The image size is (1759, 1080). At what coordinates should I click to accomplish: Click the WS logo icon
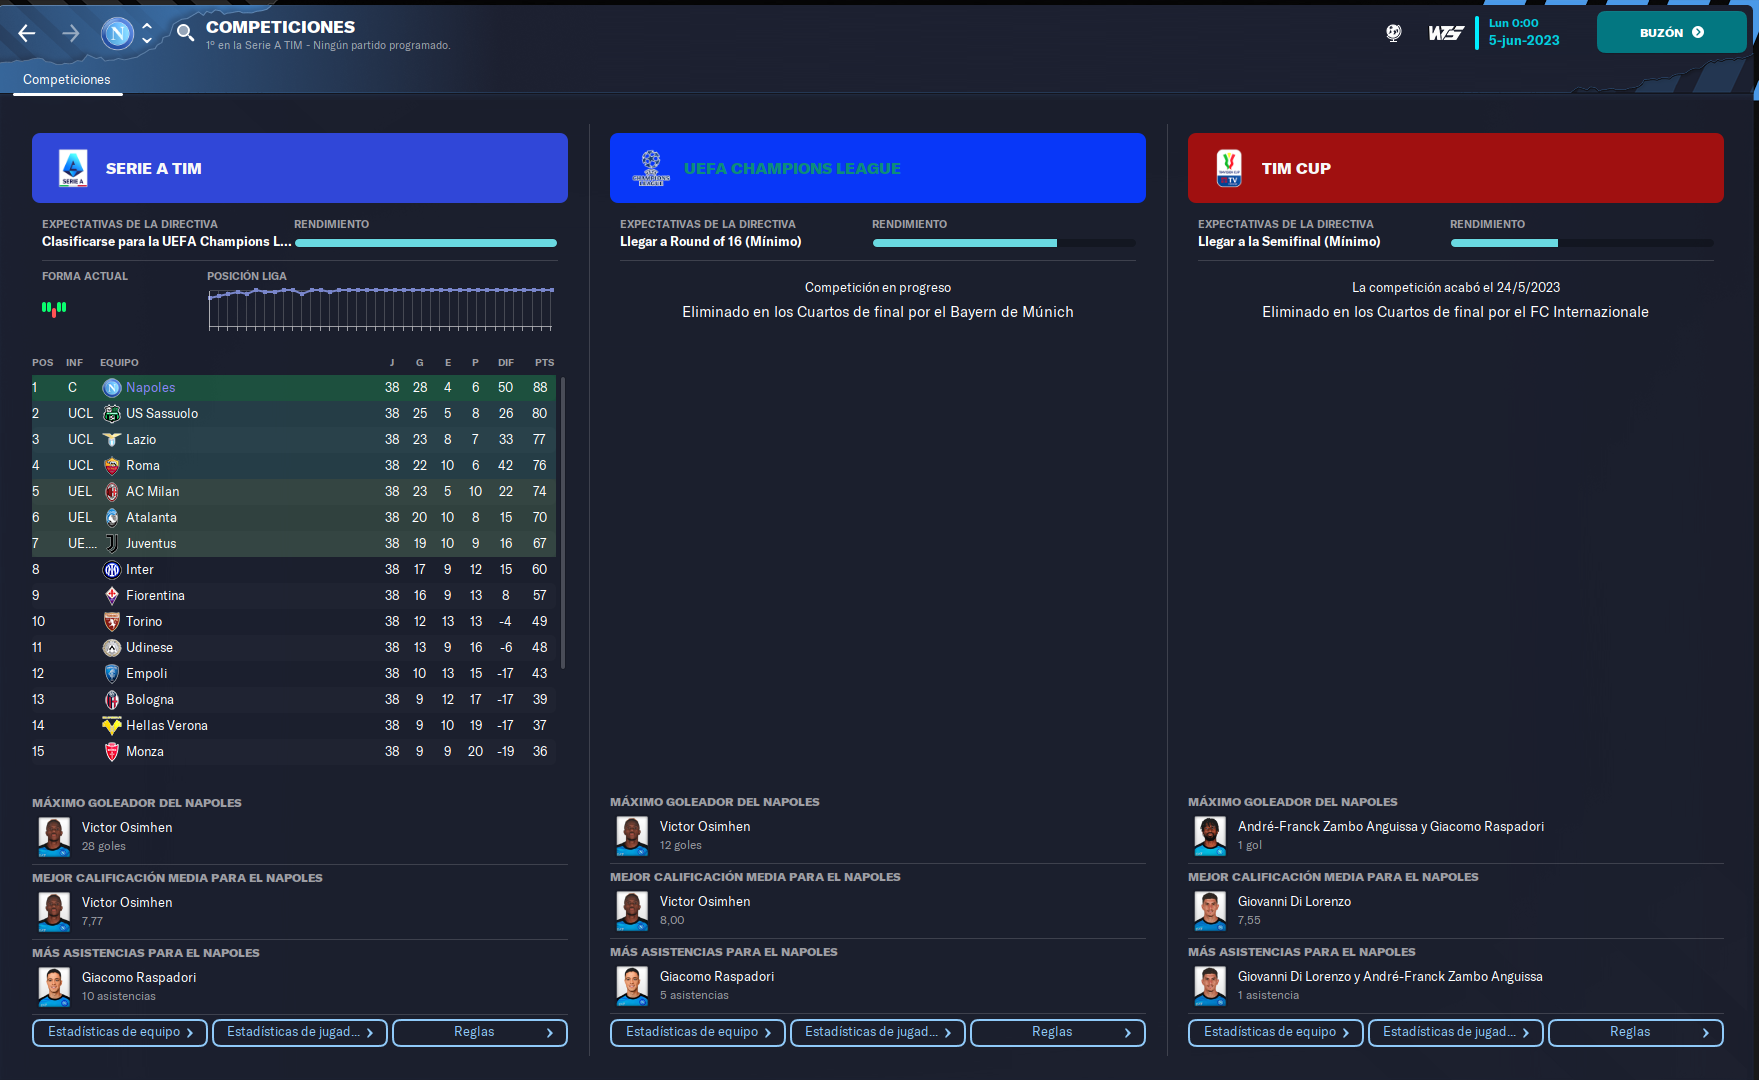coord(1445,33)
